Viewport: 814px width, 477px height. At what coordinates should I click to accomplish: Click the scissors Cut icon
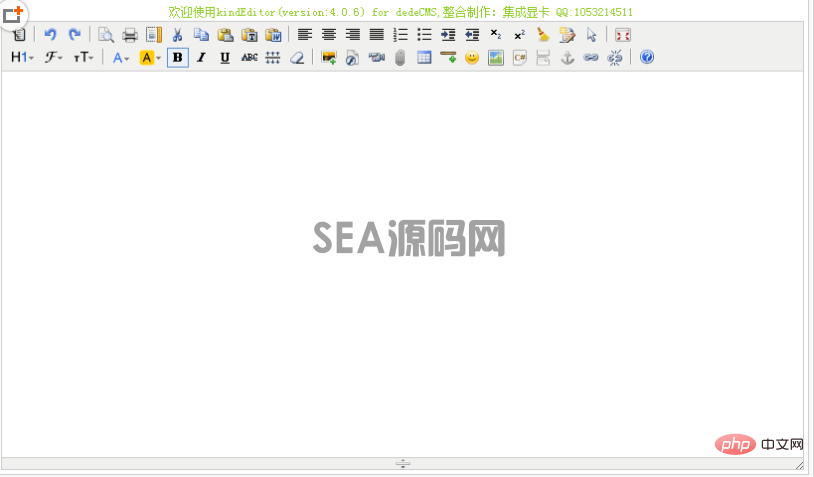click(178, 35)
